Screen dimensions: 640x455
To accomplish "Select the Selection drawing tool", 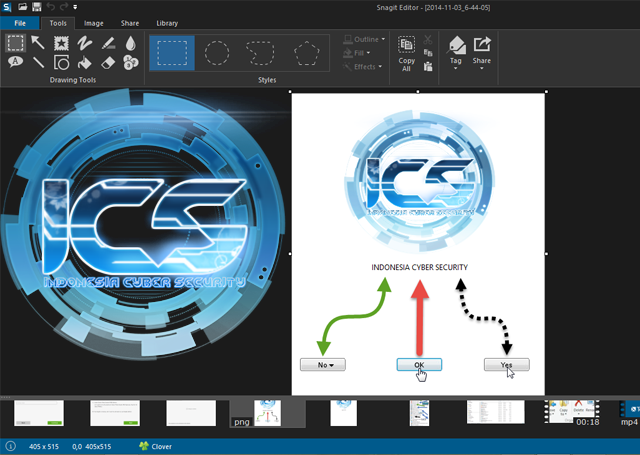I will pyautogui.click(x=15, y=43).
